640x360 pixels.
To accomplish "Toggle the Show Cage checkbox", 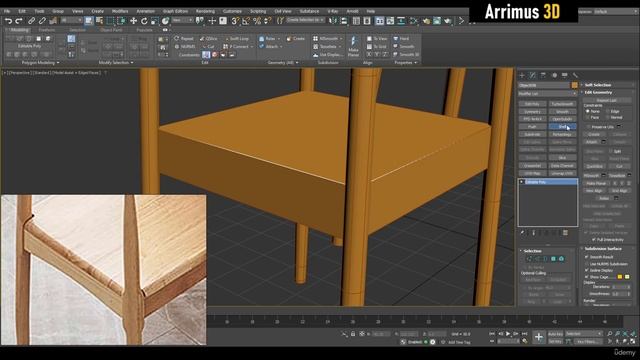I will [587, 277].
